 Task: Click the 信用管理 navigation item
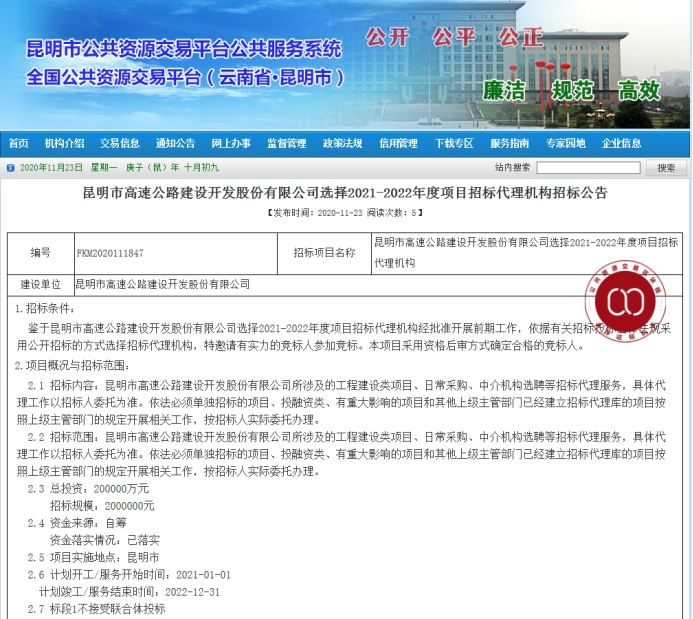399,143
